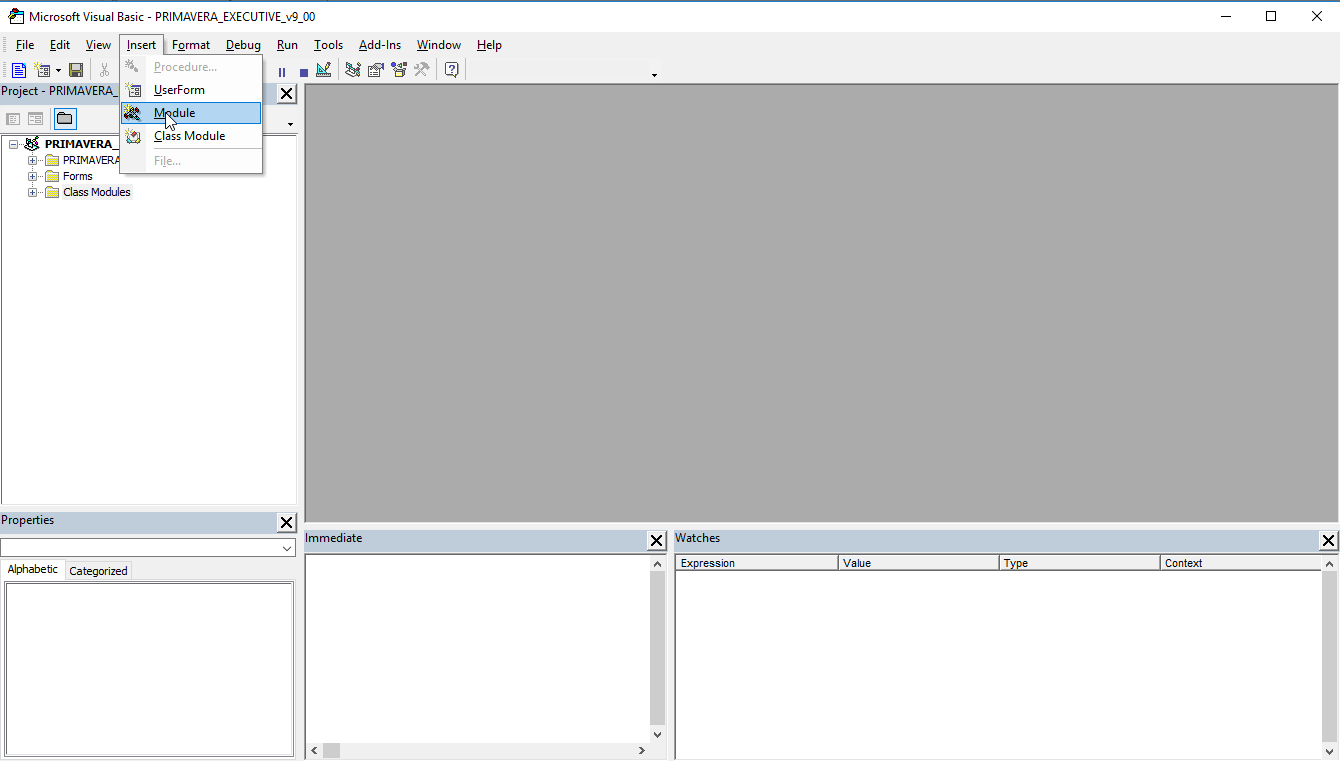This screenshot has width=1340, height=761.
Task: Click the View Object button in Project pane
Action: pos(36,119)
